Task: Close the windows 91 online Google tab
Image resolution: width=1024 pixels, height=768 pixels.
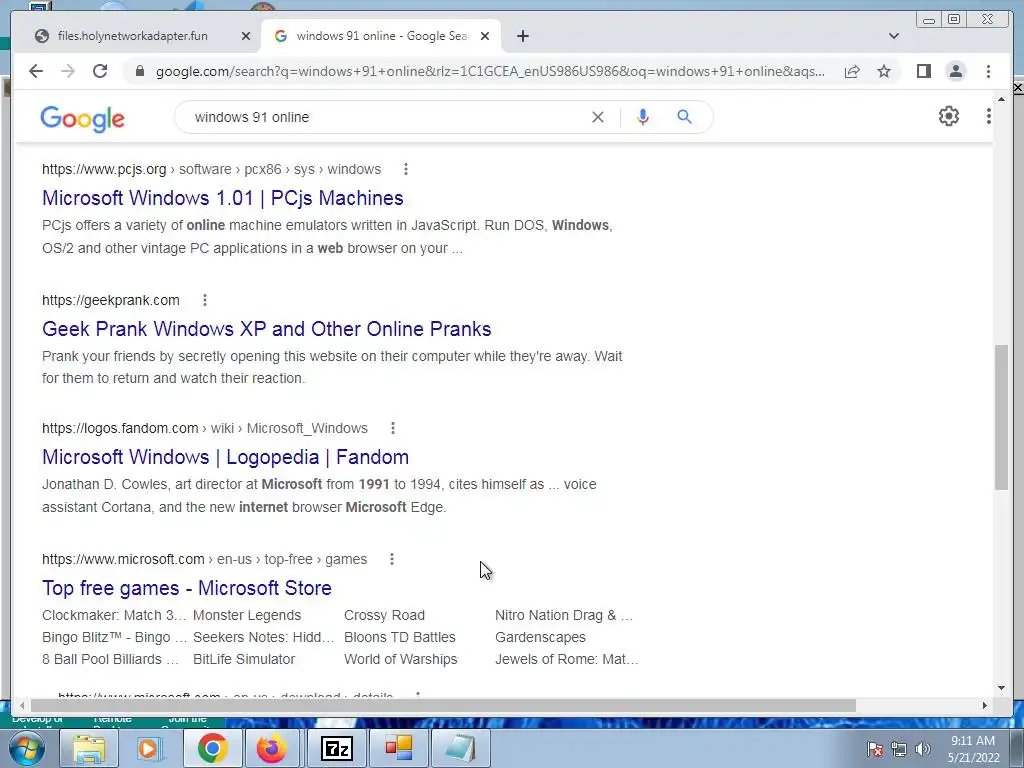Action: coord(485,36)
